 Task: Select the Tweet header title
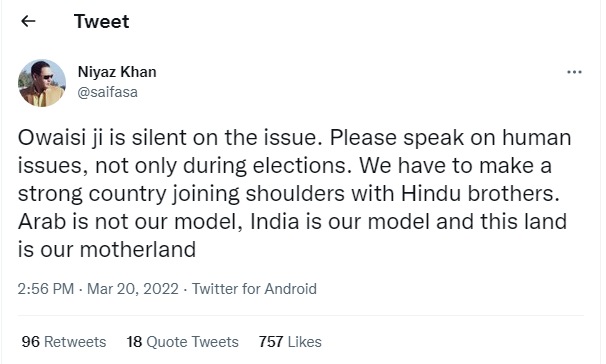[x=102, y=21]
